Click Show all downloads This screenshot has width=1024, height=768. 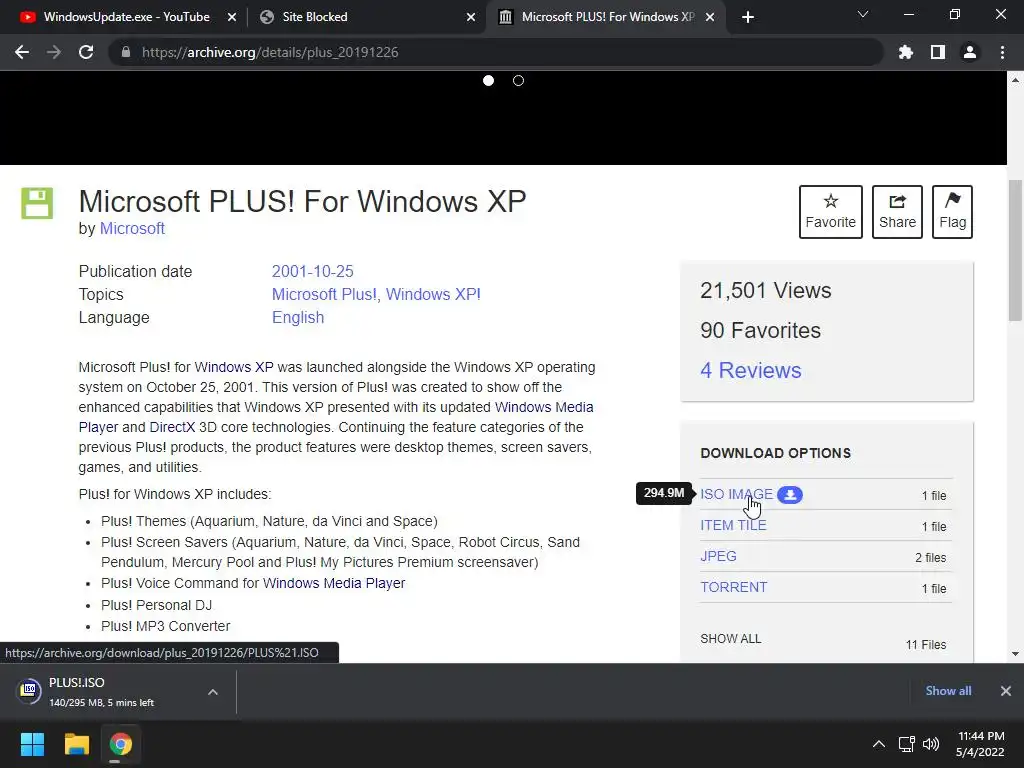coord(948,691)
